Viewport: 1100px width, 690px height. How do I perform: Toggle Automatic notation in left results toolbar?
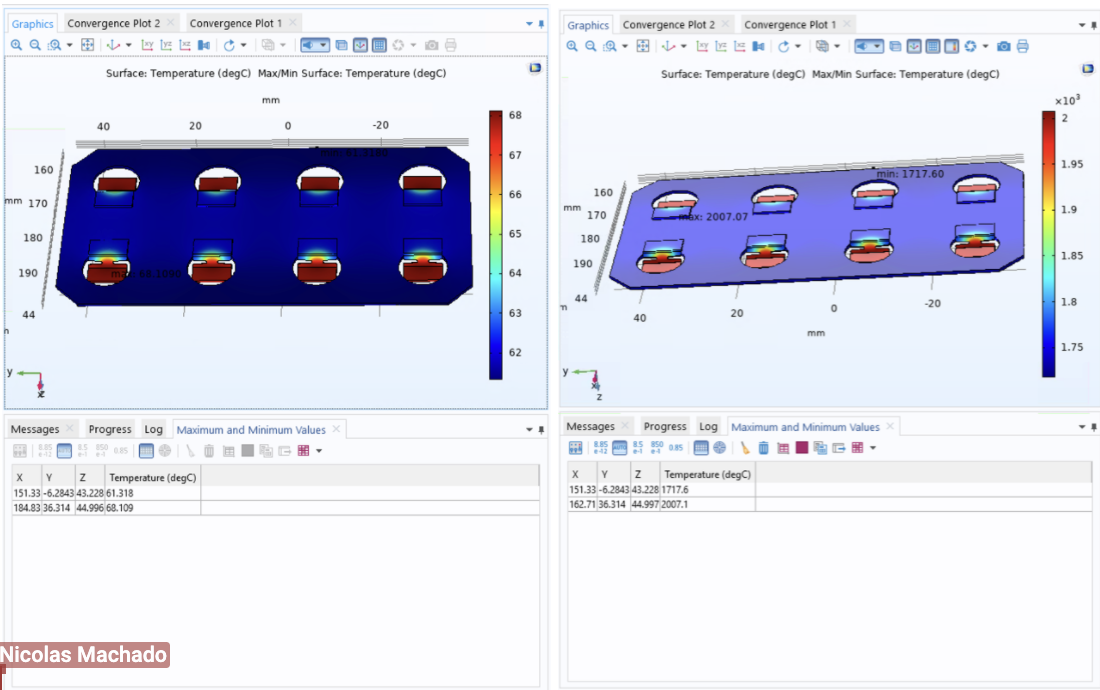tap(64, 451)
